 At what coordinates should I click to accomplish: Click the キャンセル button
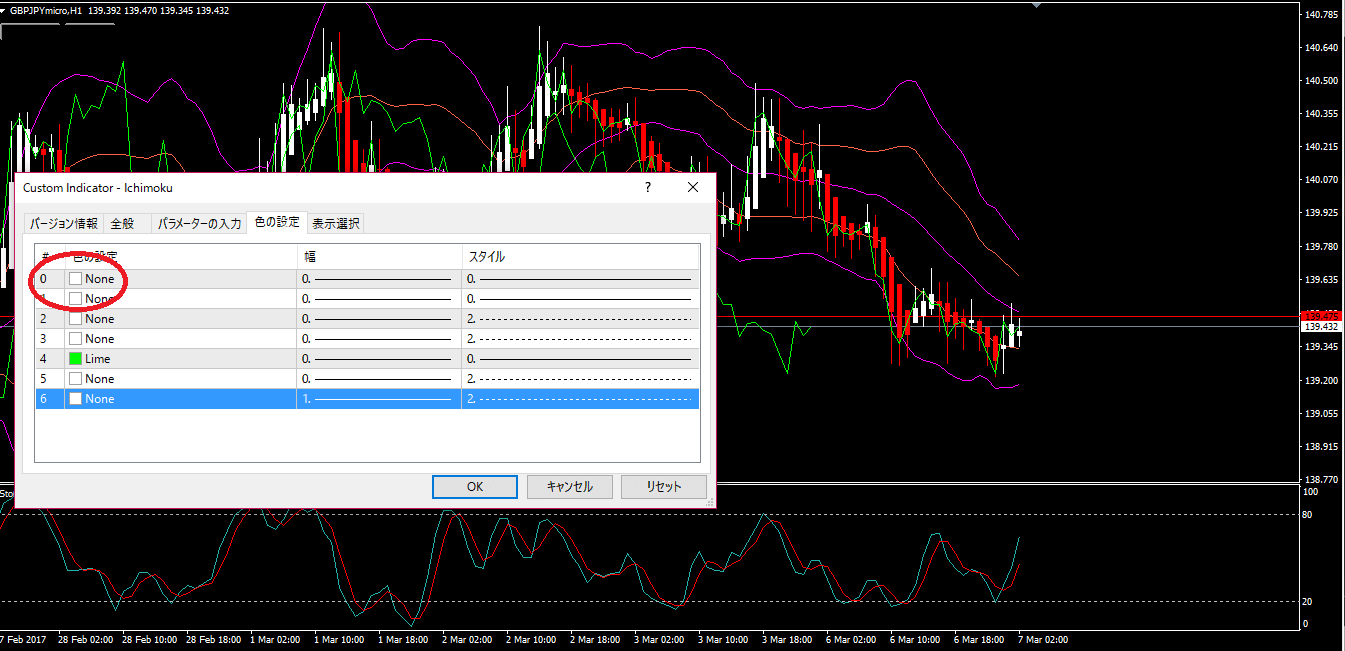tap(569, 487)
